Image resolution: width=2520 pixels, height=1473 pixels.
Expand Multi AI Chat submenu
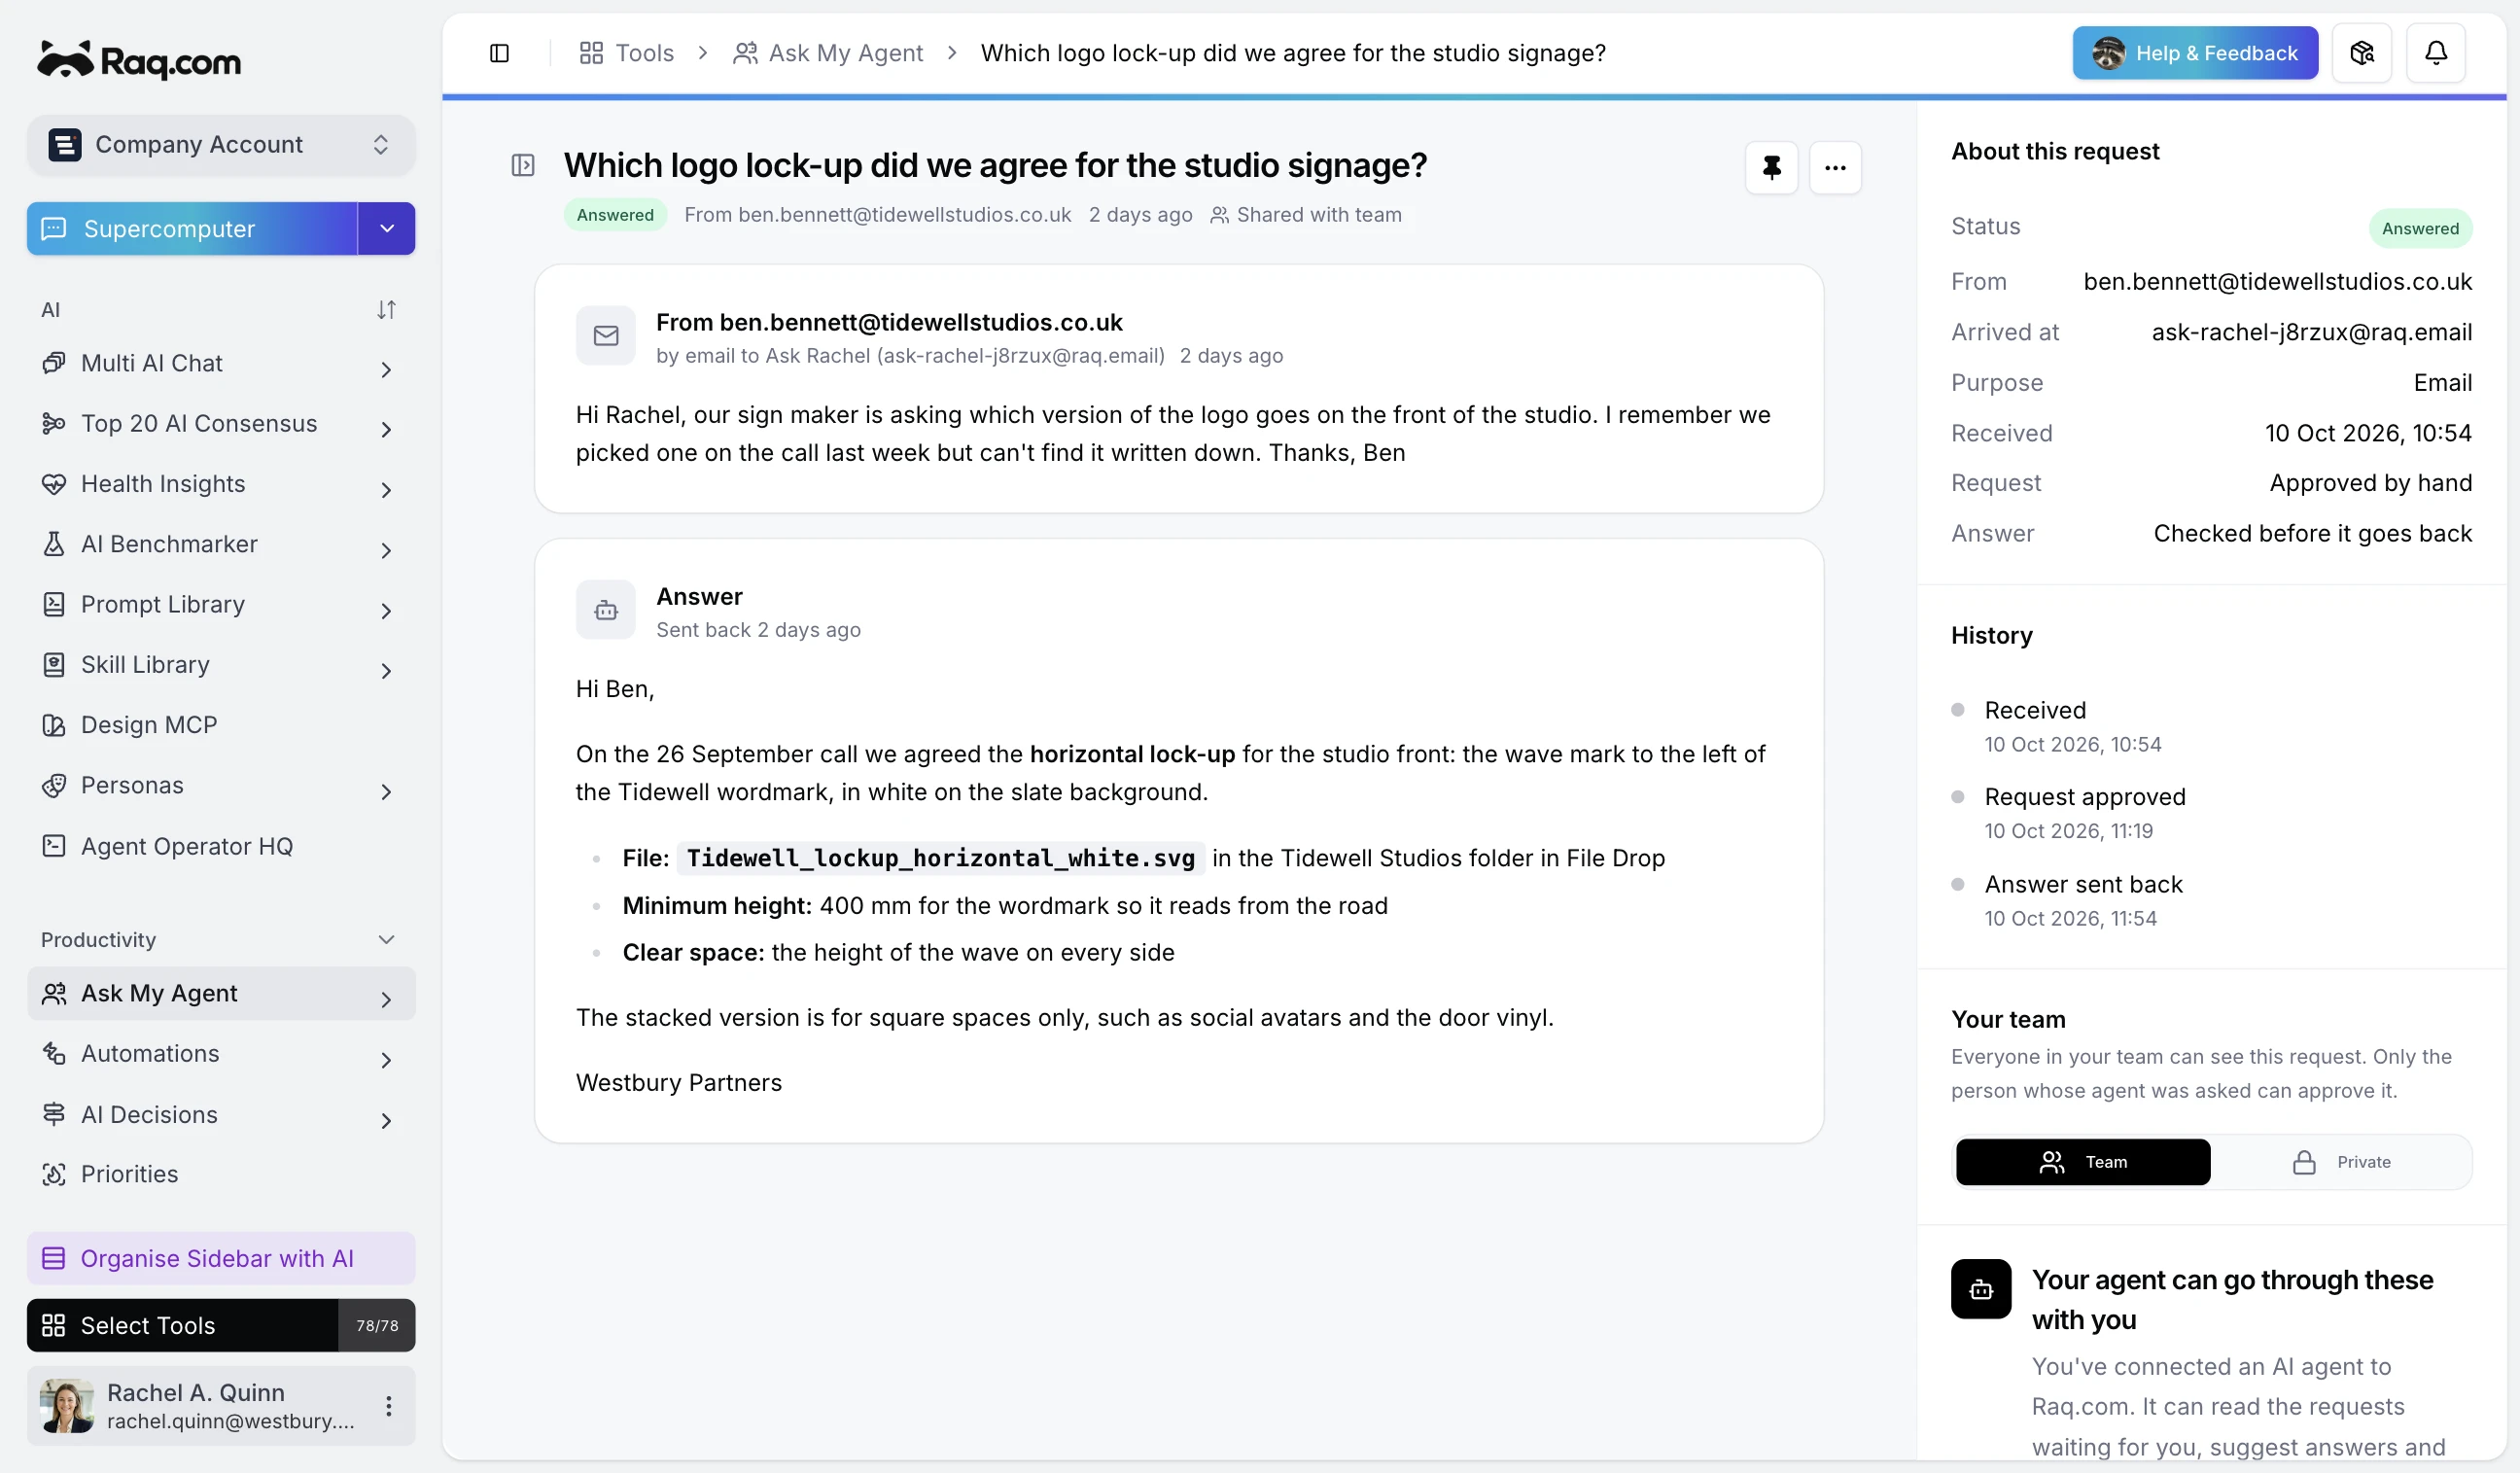coord(386,369)
